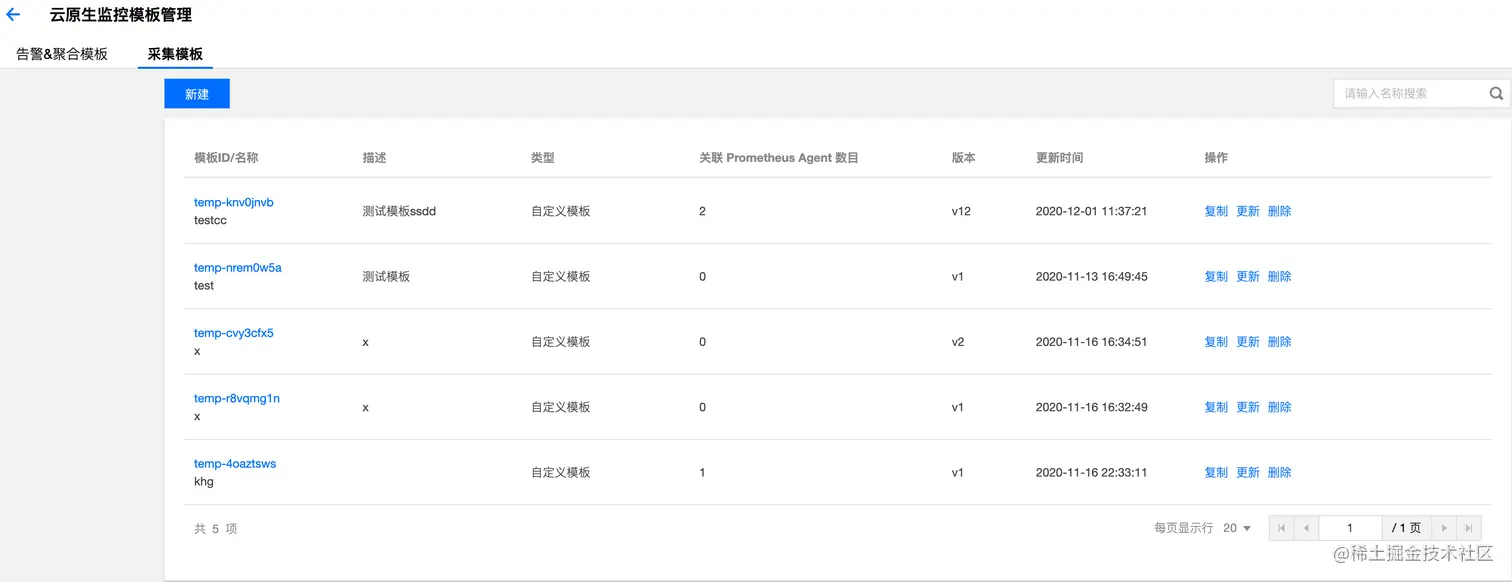The width and height of the screenshot is (1512, 582).
Task: Open template temp-knv0jnvb link
Action: point(234,202)
